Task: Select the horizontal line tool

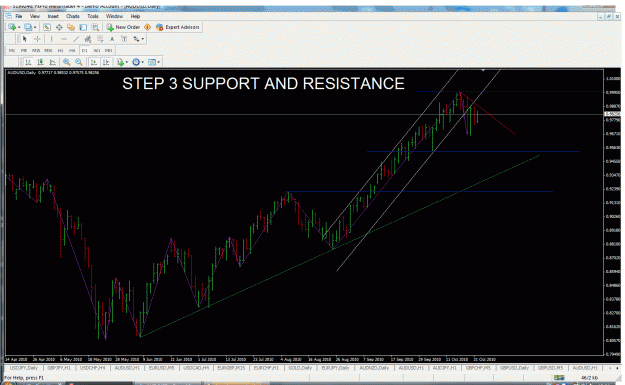Action: tap(64, 39)
